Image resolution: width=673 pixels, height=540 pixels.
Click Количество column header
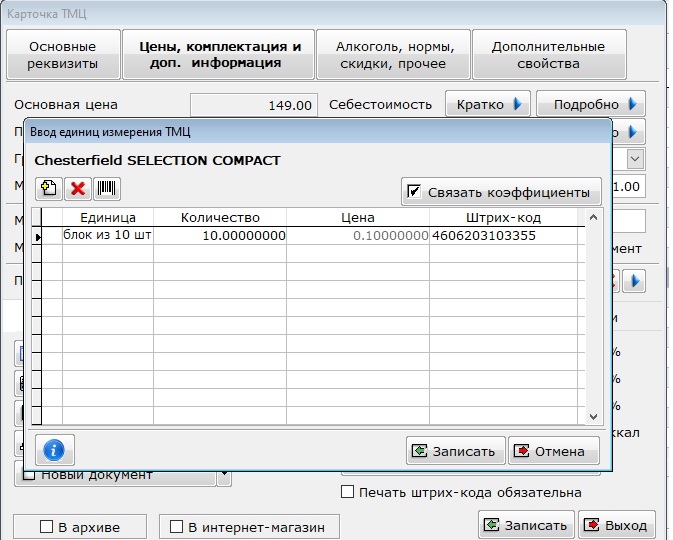pyautogui.click(x=220, y=217)
